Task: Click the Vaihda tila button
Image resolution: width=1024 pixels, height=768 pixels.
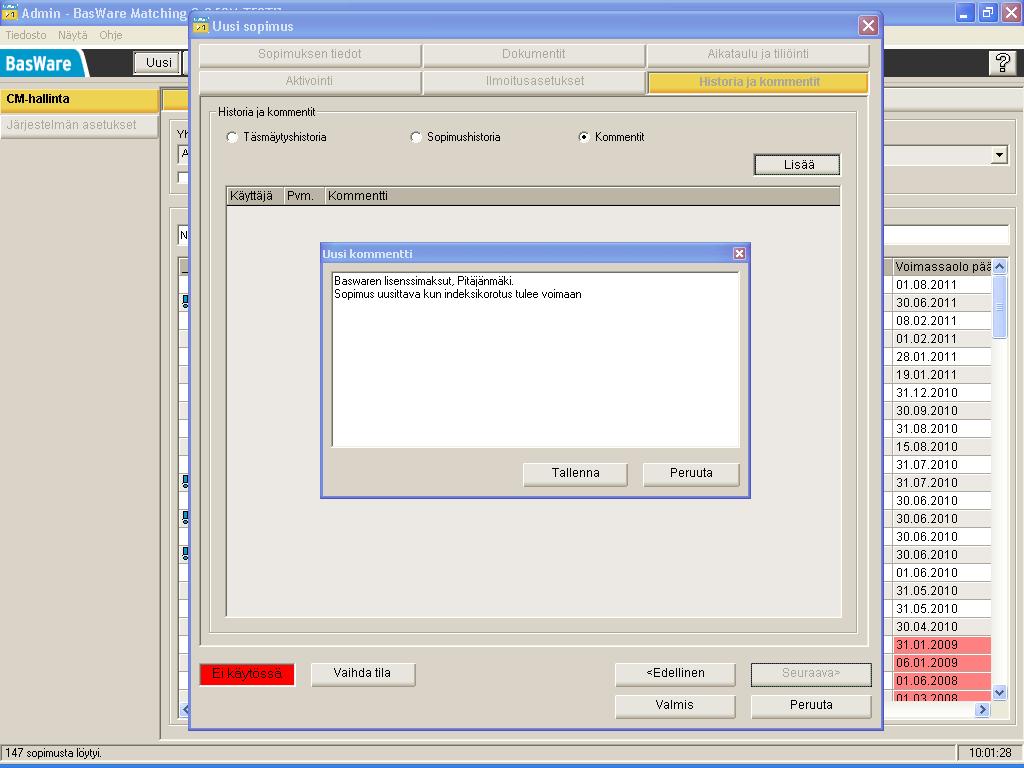Action: tap(362, 673)
